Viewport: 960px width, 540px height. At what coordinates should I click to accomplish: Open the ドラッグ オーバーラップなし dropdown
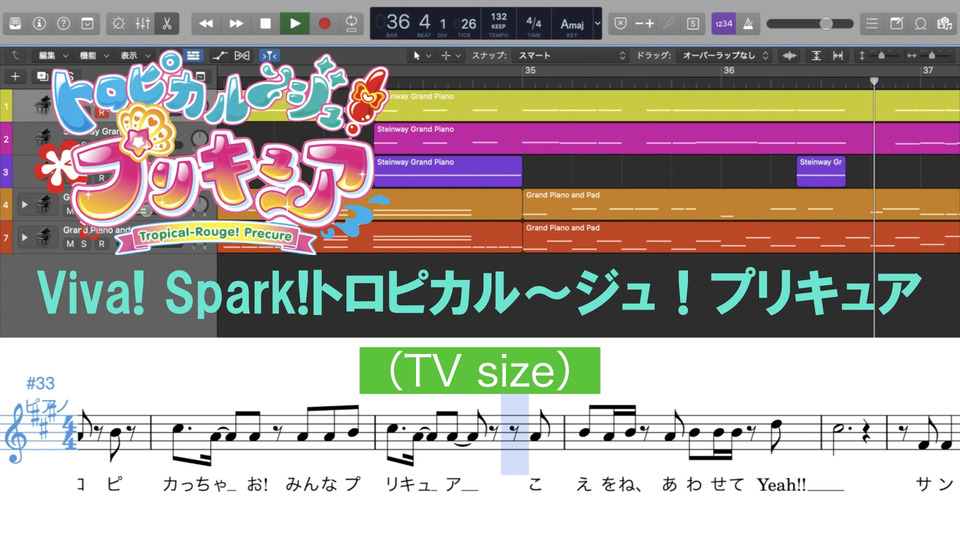[724, 56]
